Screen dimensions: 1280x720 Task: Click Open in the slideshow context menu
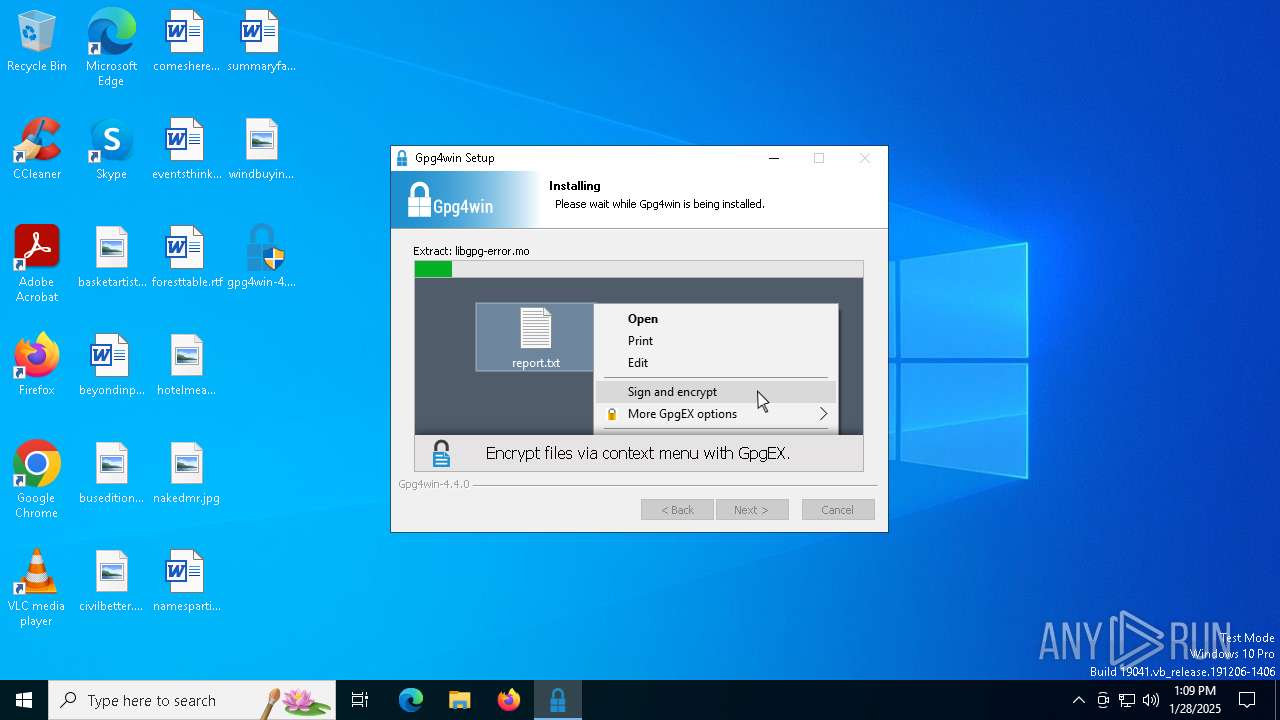click(643, 319)
